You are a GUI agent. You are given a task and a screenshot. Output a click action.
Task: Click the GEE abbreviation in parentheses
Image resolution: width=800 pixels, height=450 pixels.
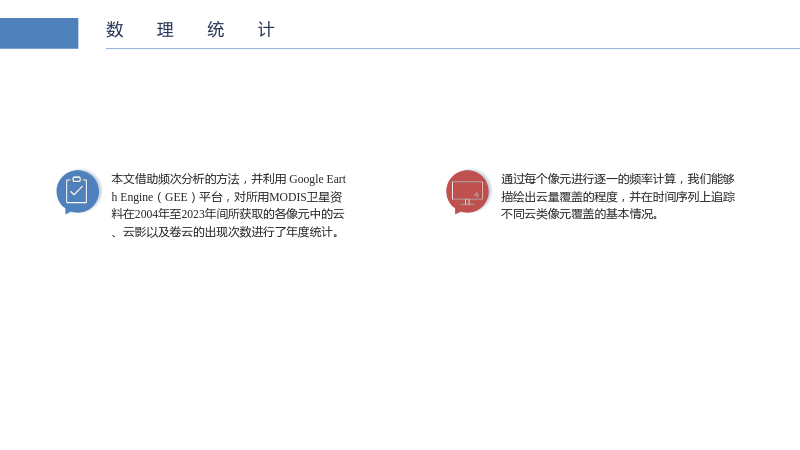(176, 197)
